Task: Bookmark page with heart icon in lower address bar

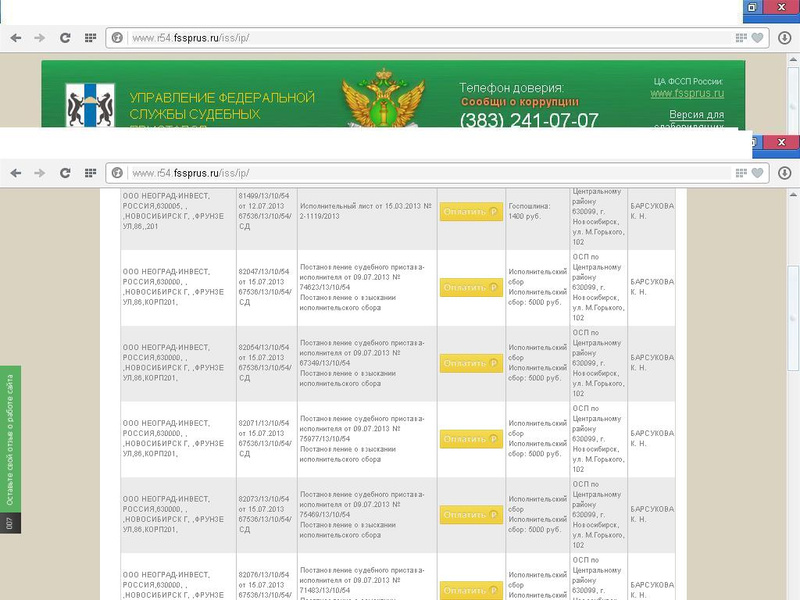Action: click(x=757, y=172)
